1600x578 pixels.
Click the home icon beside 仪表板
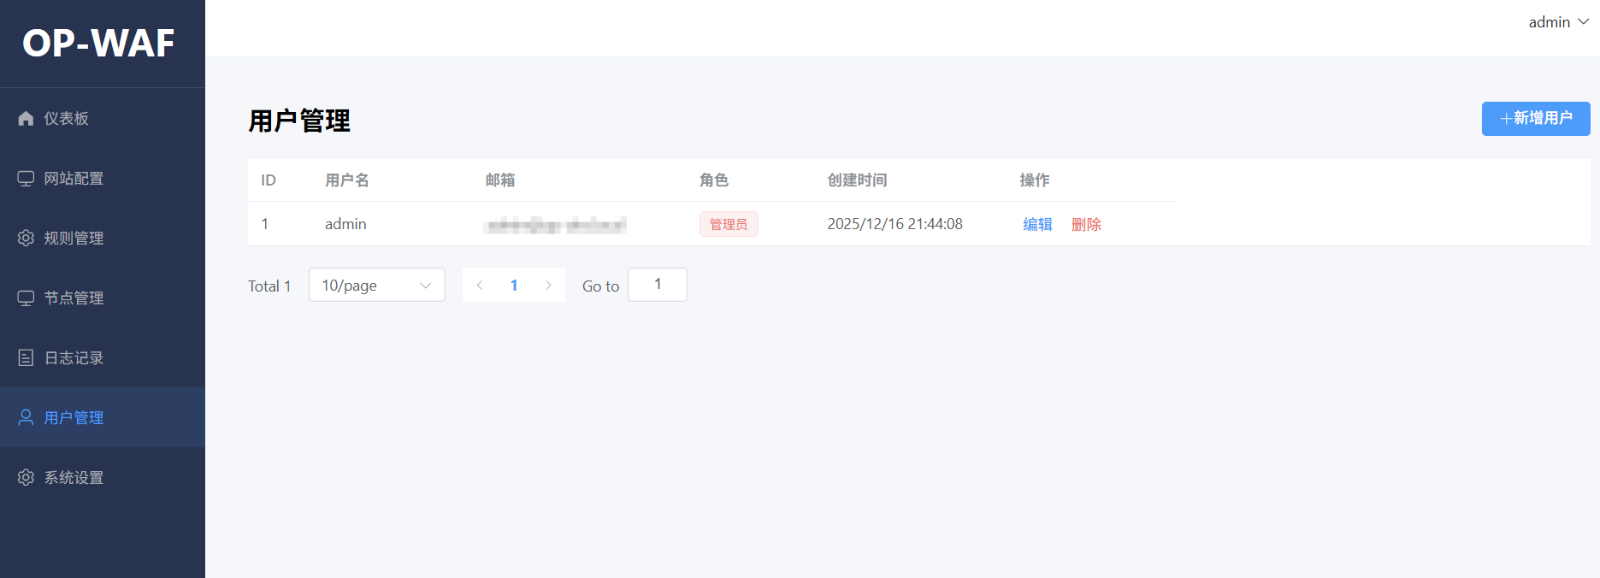26,118
